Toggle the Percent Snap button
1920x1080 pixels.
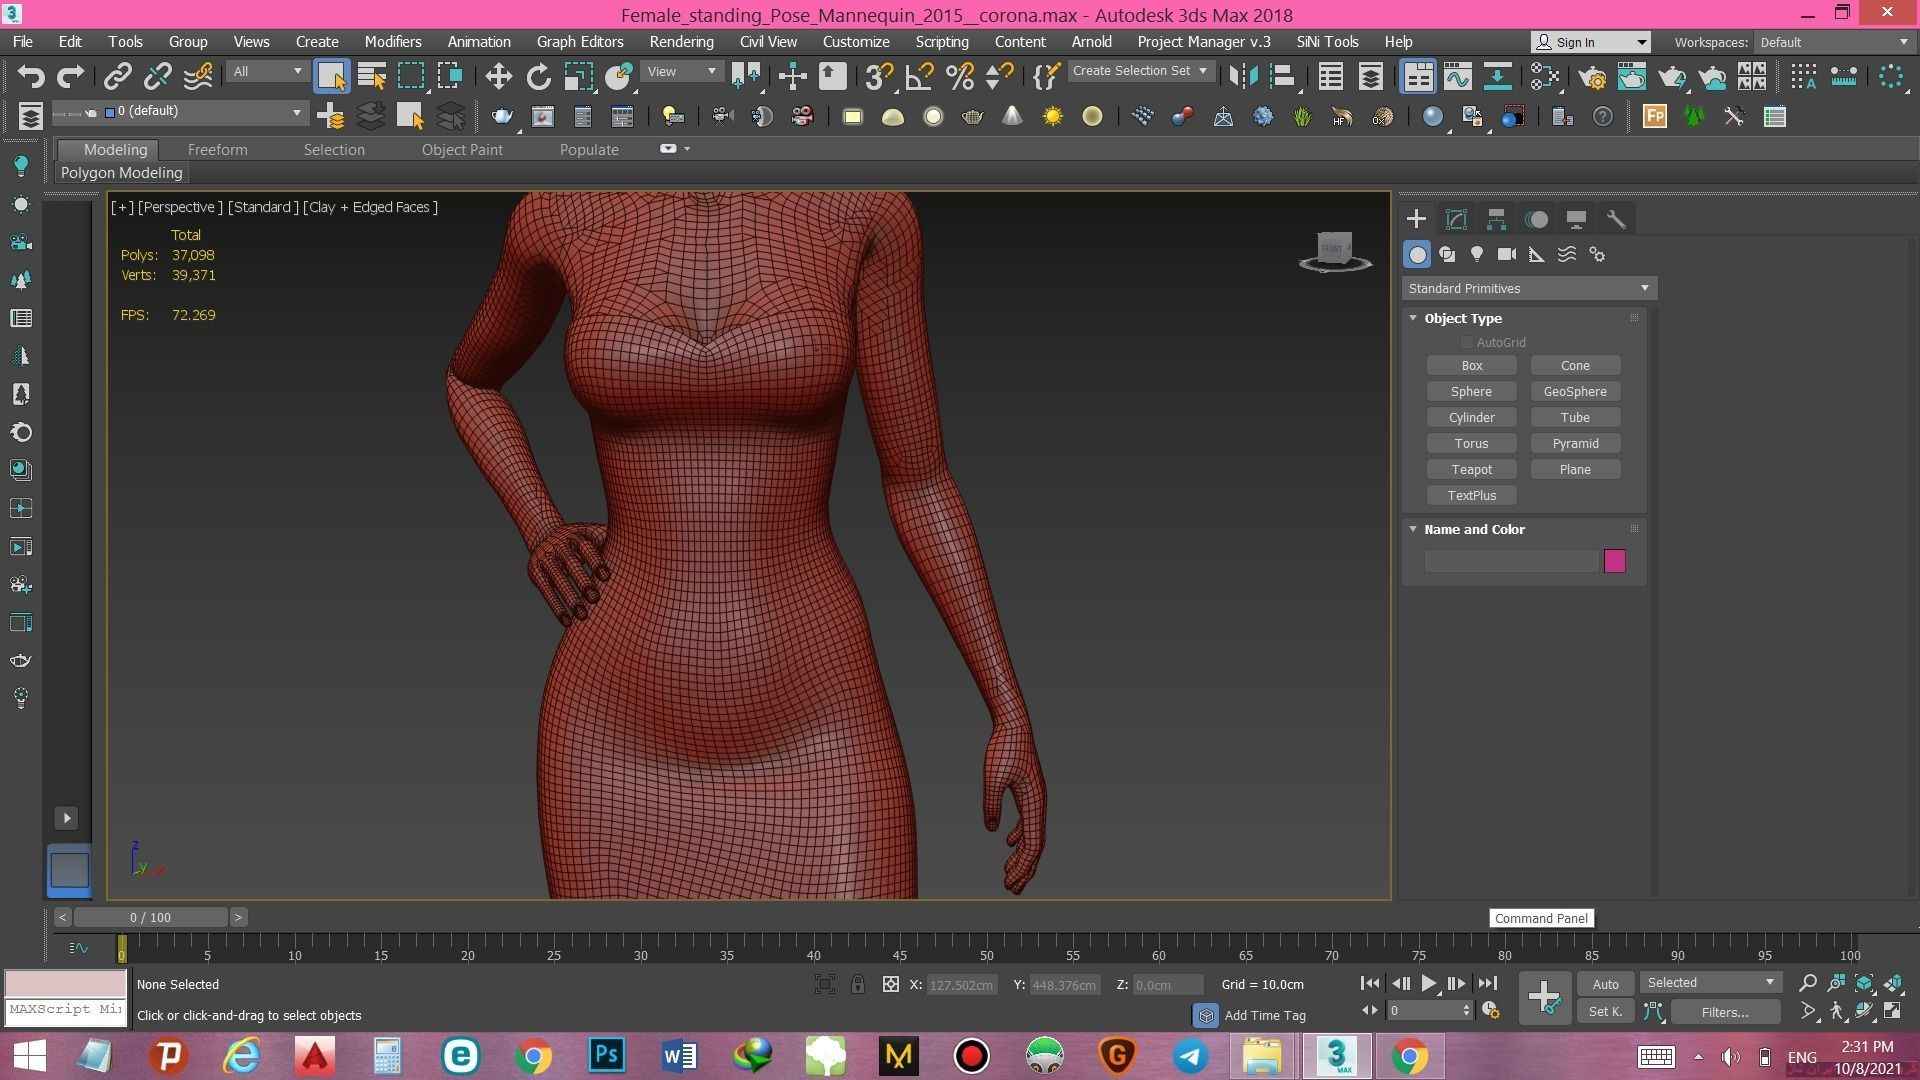point(959,76)
